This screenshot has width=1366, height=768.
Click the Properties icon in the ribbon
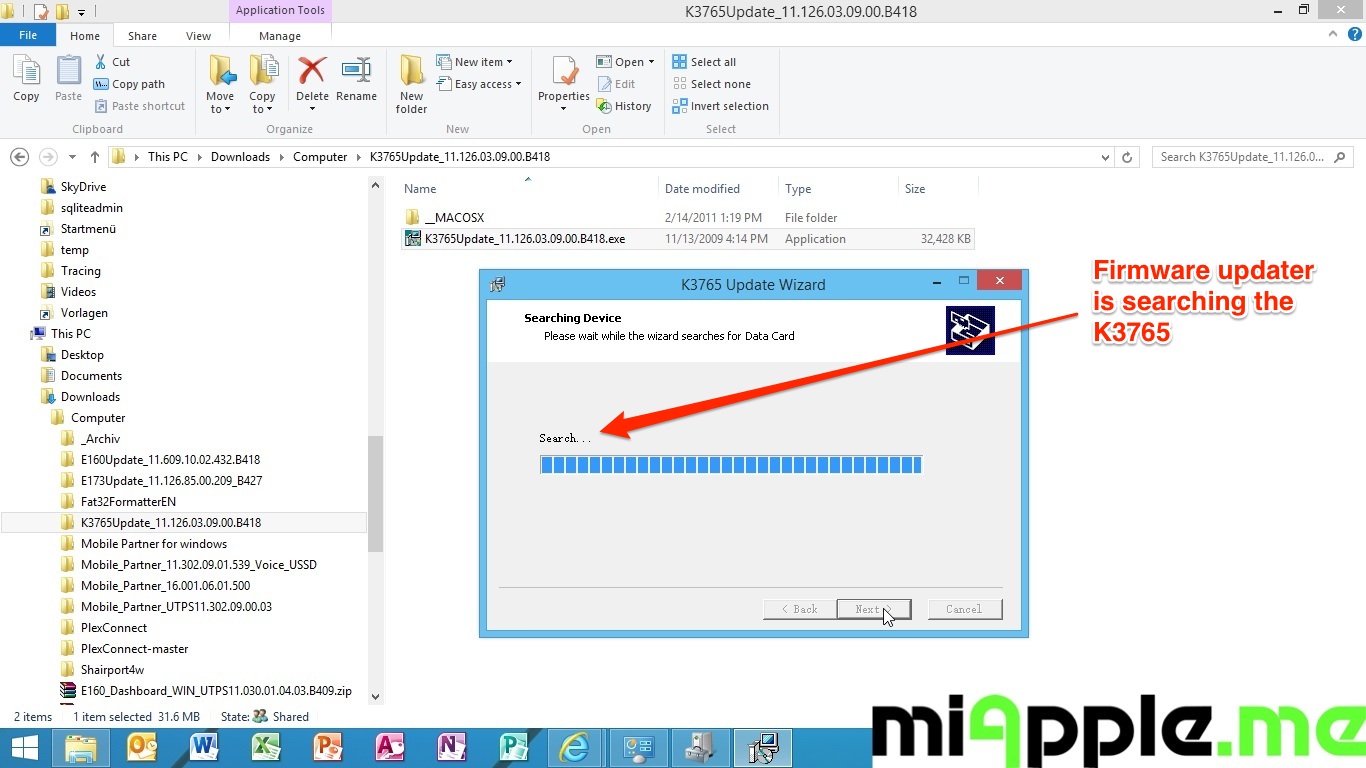563,72
